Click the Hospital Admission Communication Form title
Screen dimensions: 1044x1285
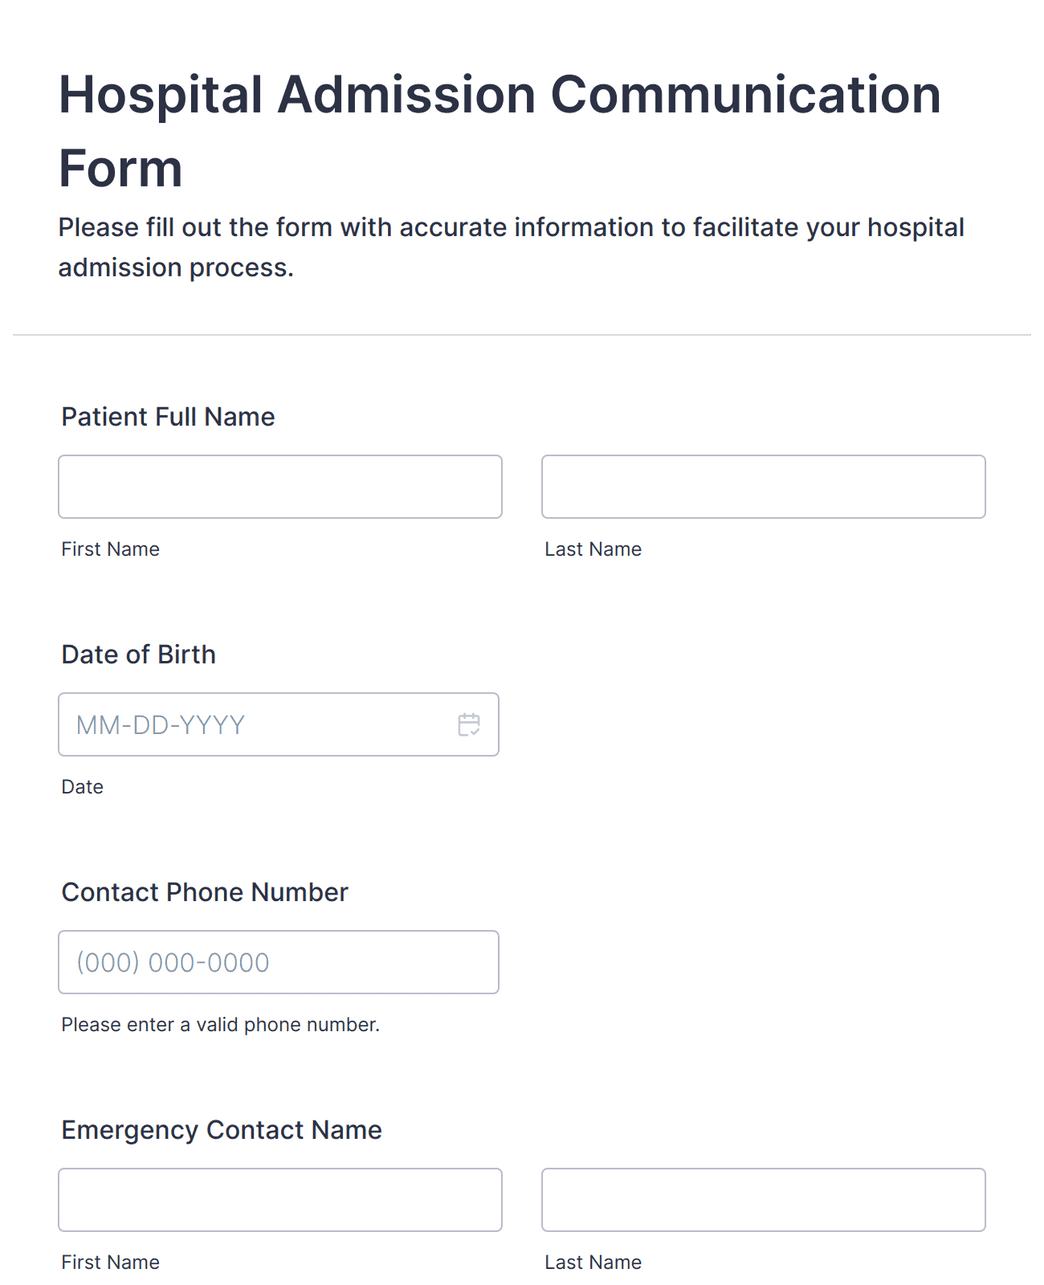(500, 131)
